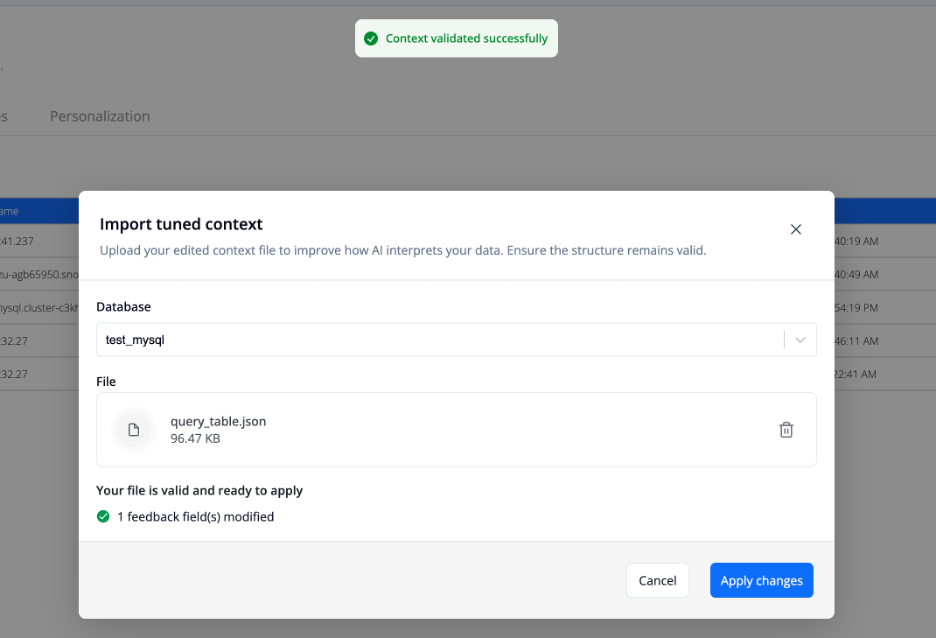Click the green check icon in validation toast
Screen dimensions: 936x638
click(371, 38)
